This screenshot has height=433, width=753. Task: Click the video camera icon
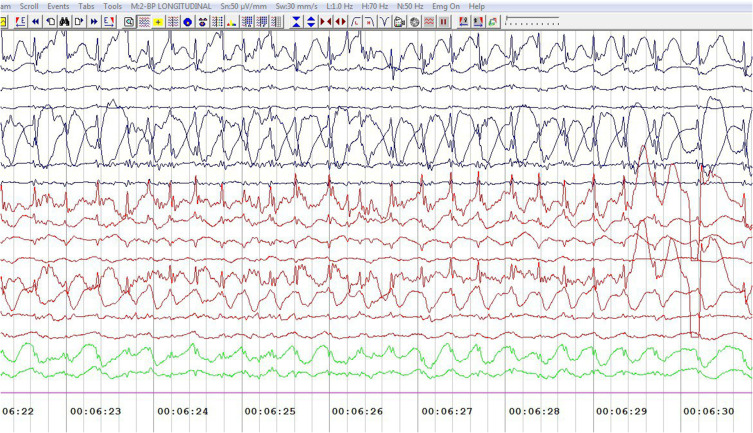pyautogui.click(x=399, y=21)
